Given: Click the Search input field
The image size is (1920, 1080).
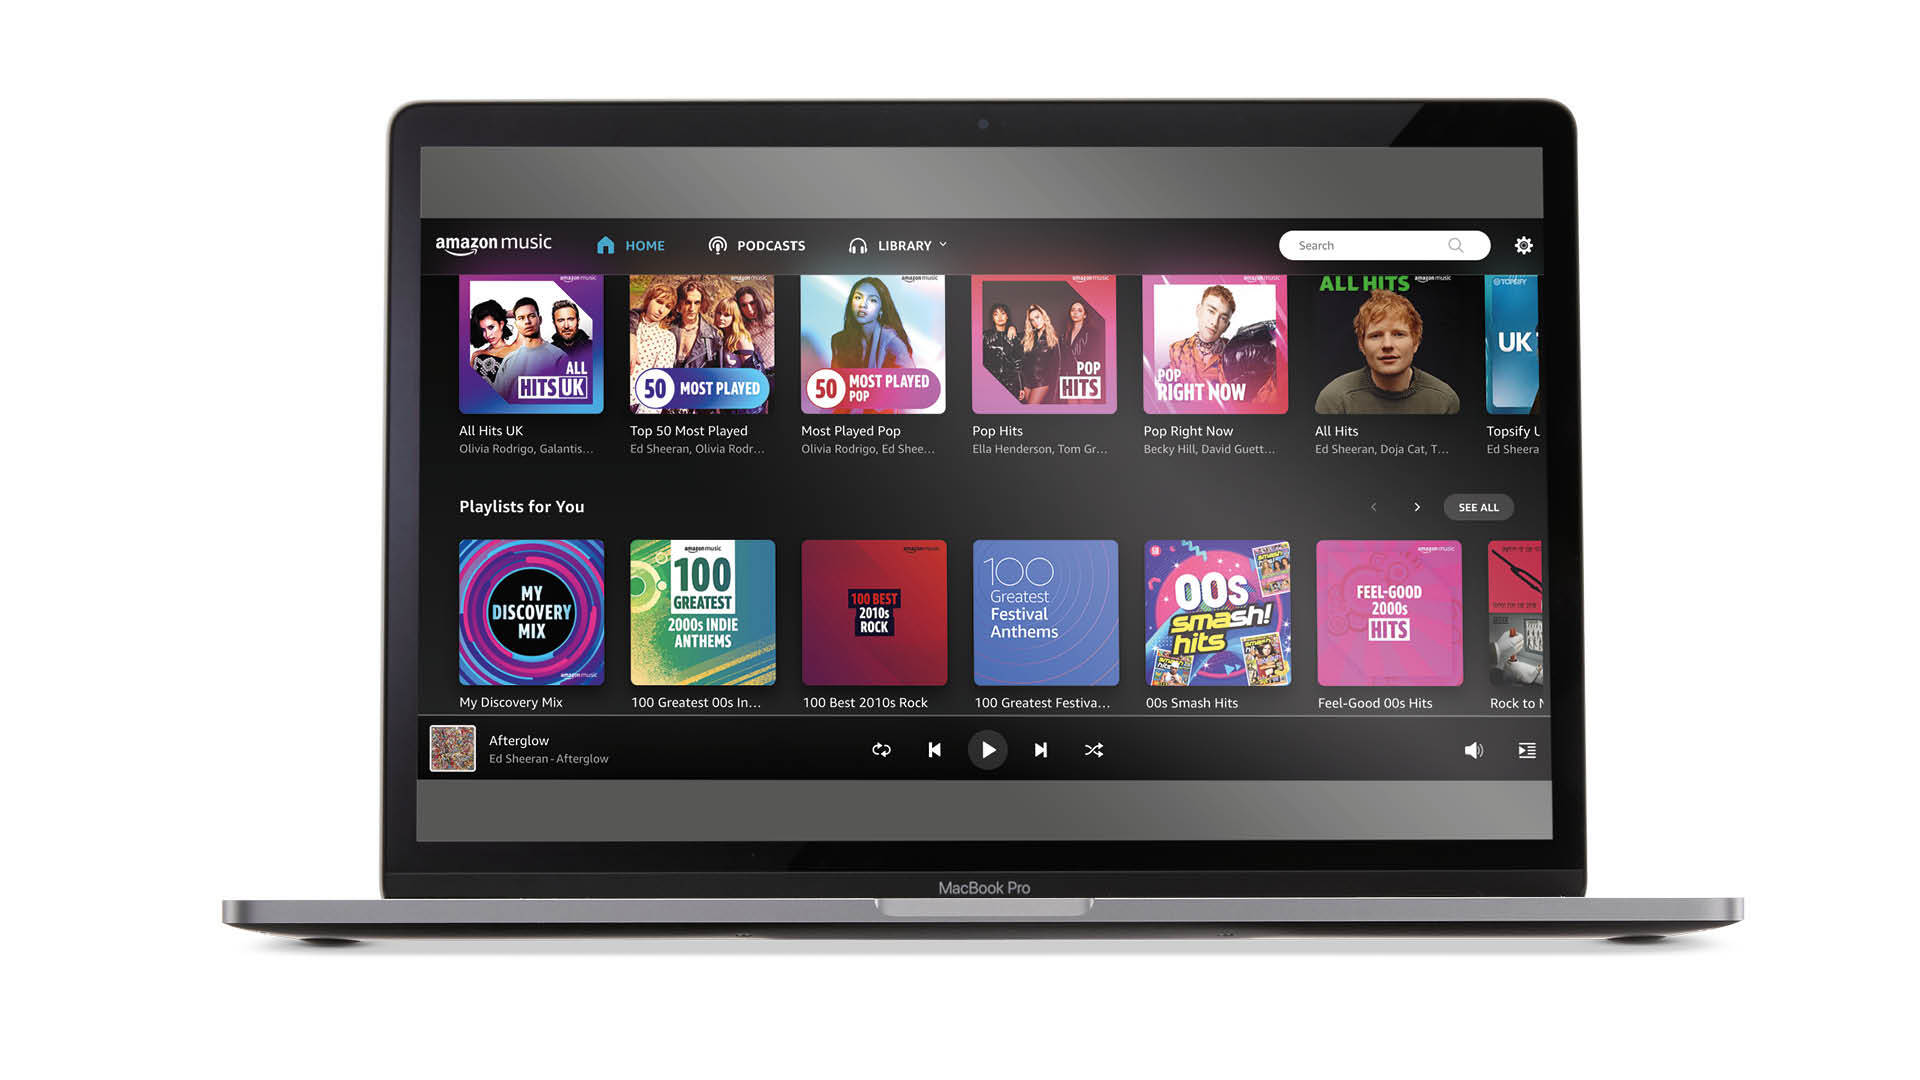Looking at the screenshot, I should 1377,245.
